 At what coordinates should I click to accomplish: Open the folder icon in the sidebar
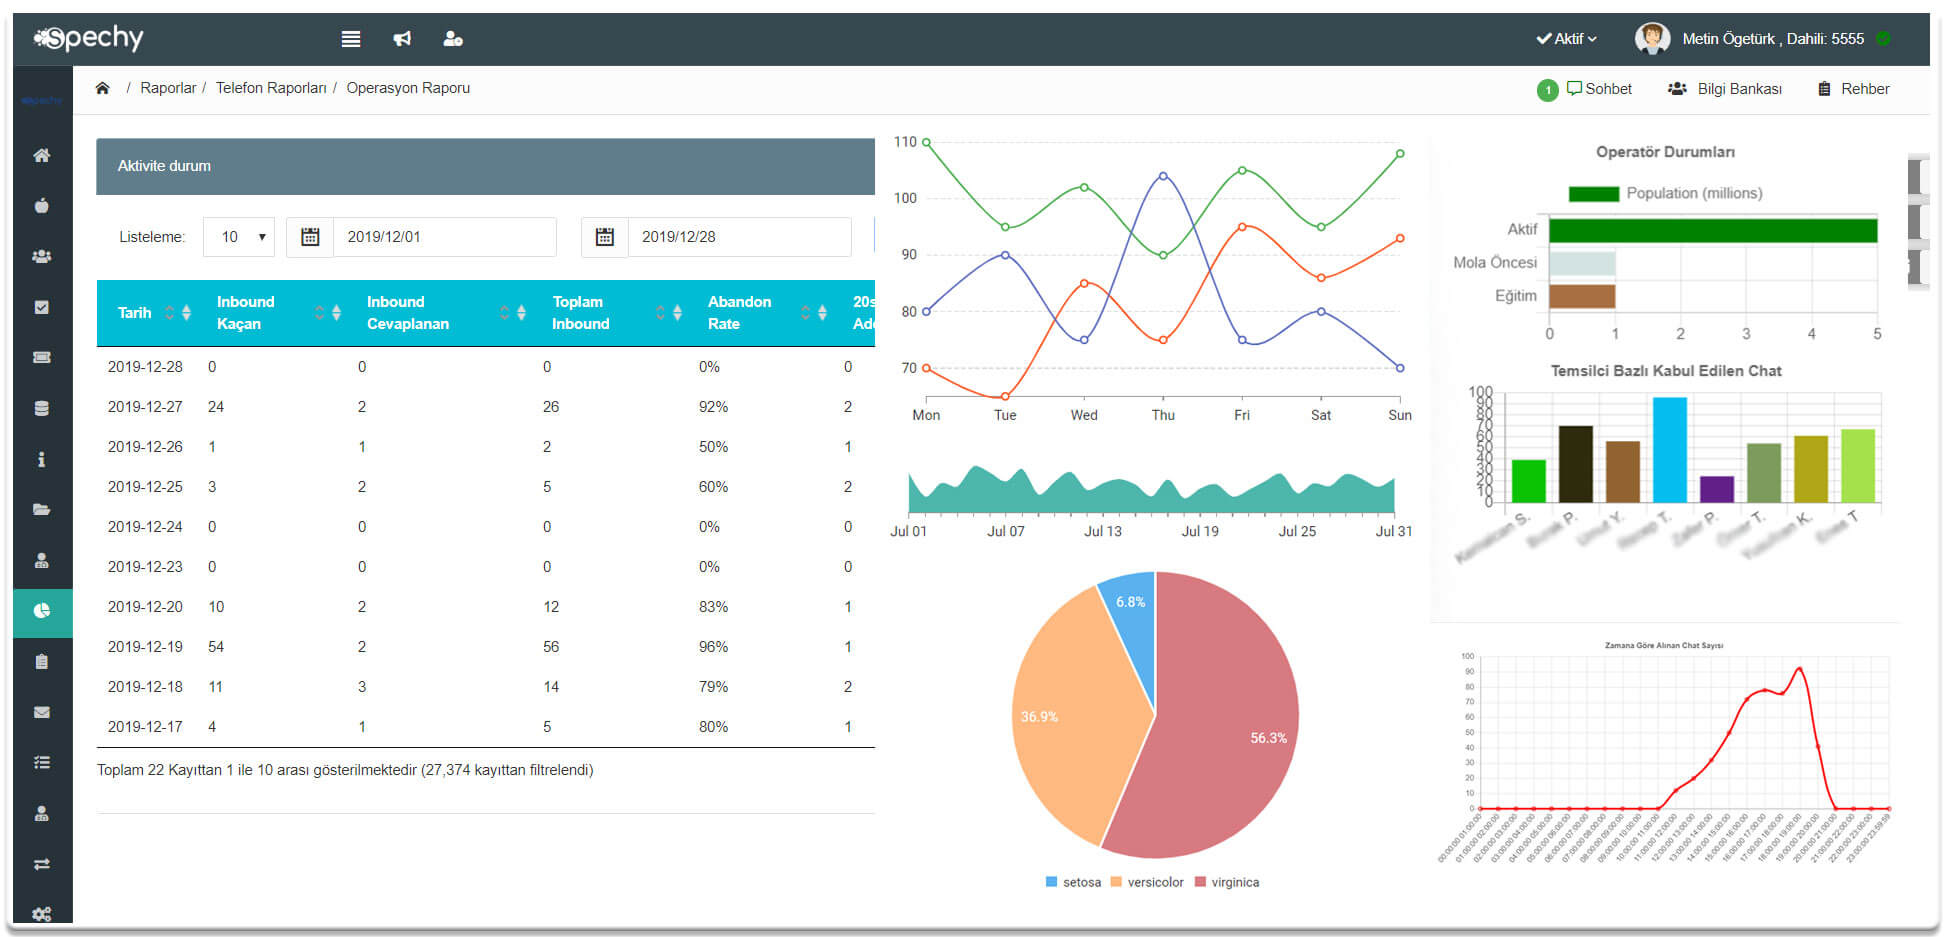coord(42,509)
